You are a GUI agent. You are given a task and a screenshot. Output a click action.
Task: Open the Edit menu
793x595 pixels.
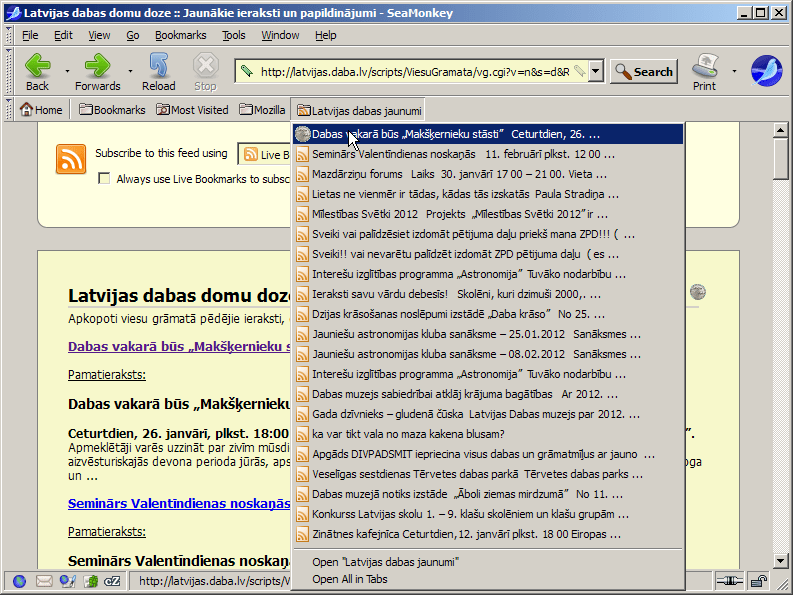pos(63,35)
